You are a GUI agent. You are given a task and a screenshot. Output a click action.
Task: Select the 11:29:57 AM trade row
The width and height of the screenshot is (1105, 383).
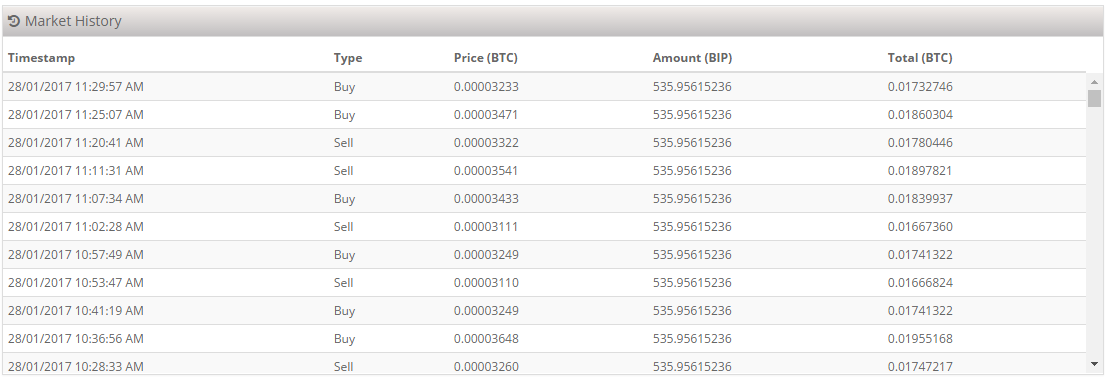click(544, 87)
